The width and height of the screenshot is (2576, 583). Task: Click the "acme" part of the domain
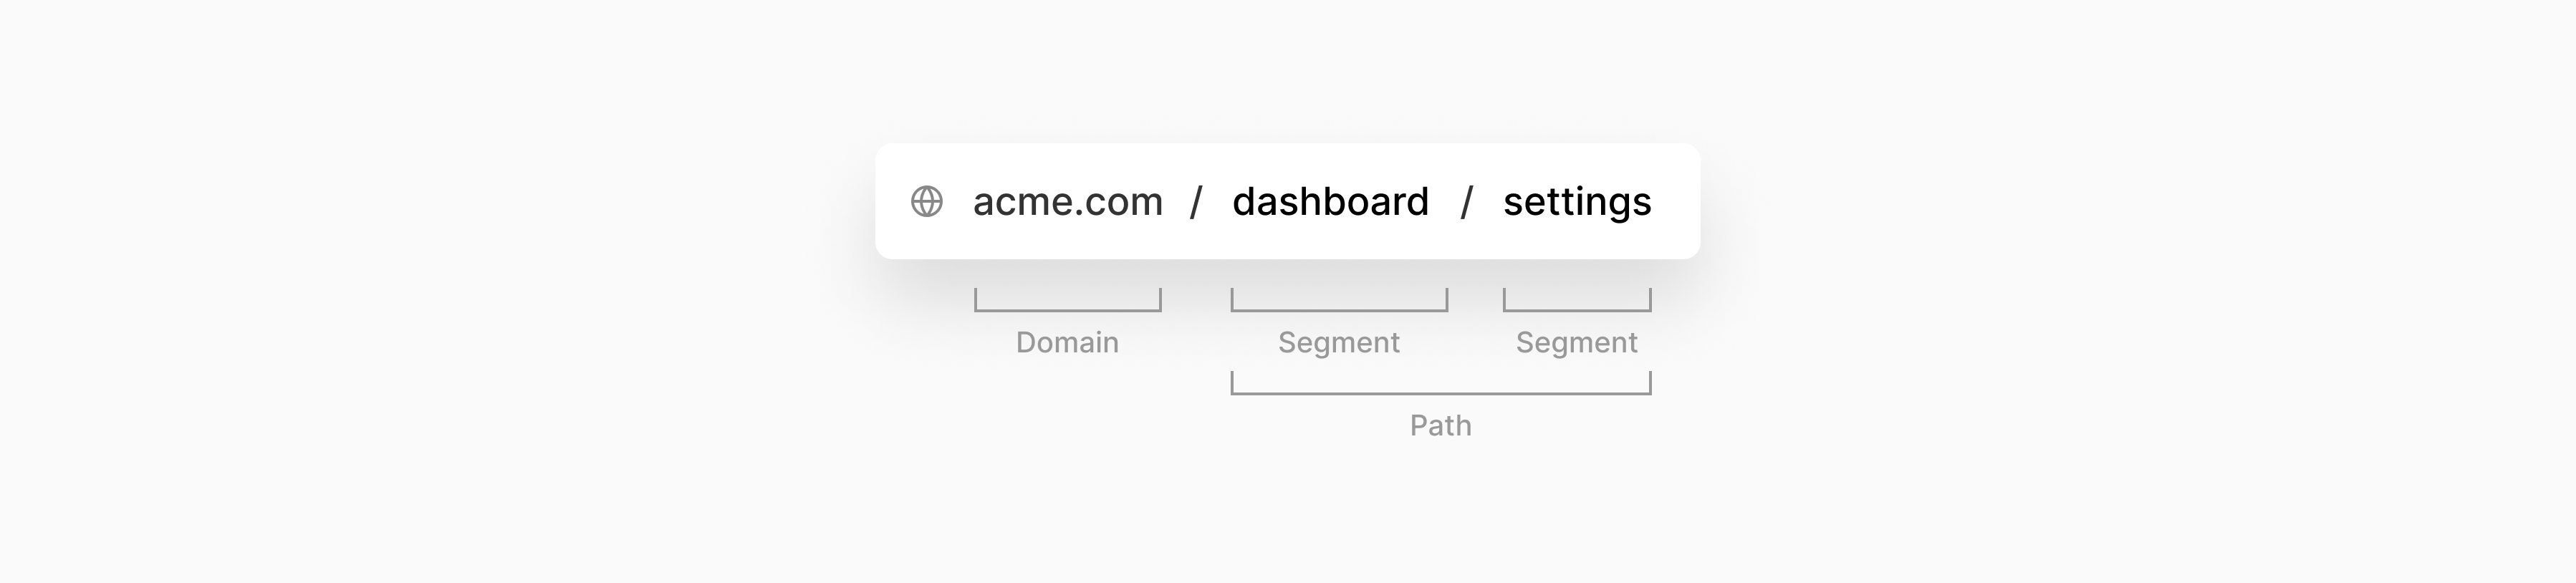(x=1019, y=203)
